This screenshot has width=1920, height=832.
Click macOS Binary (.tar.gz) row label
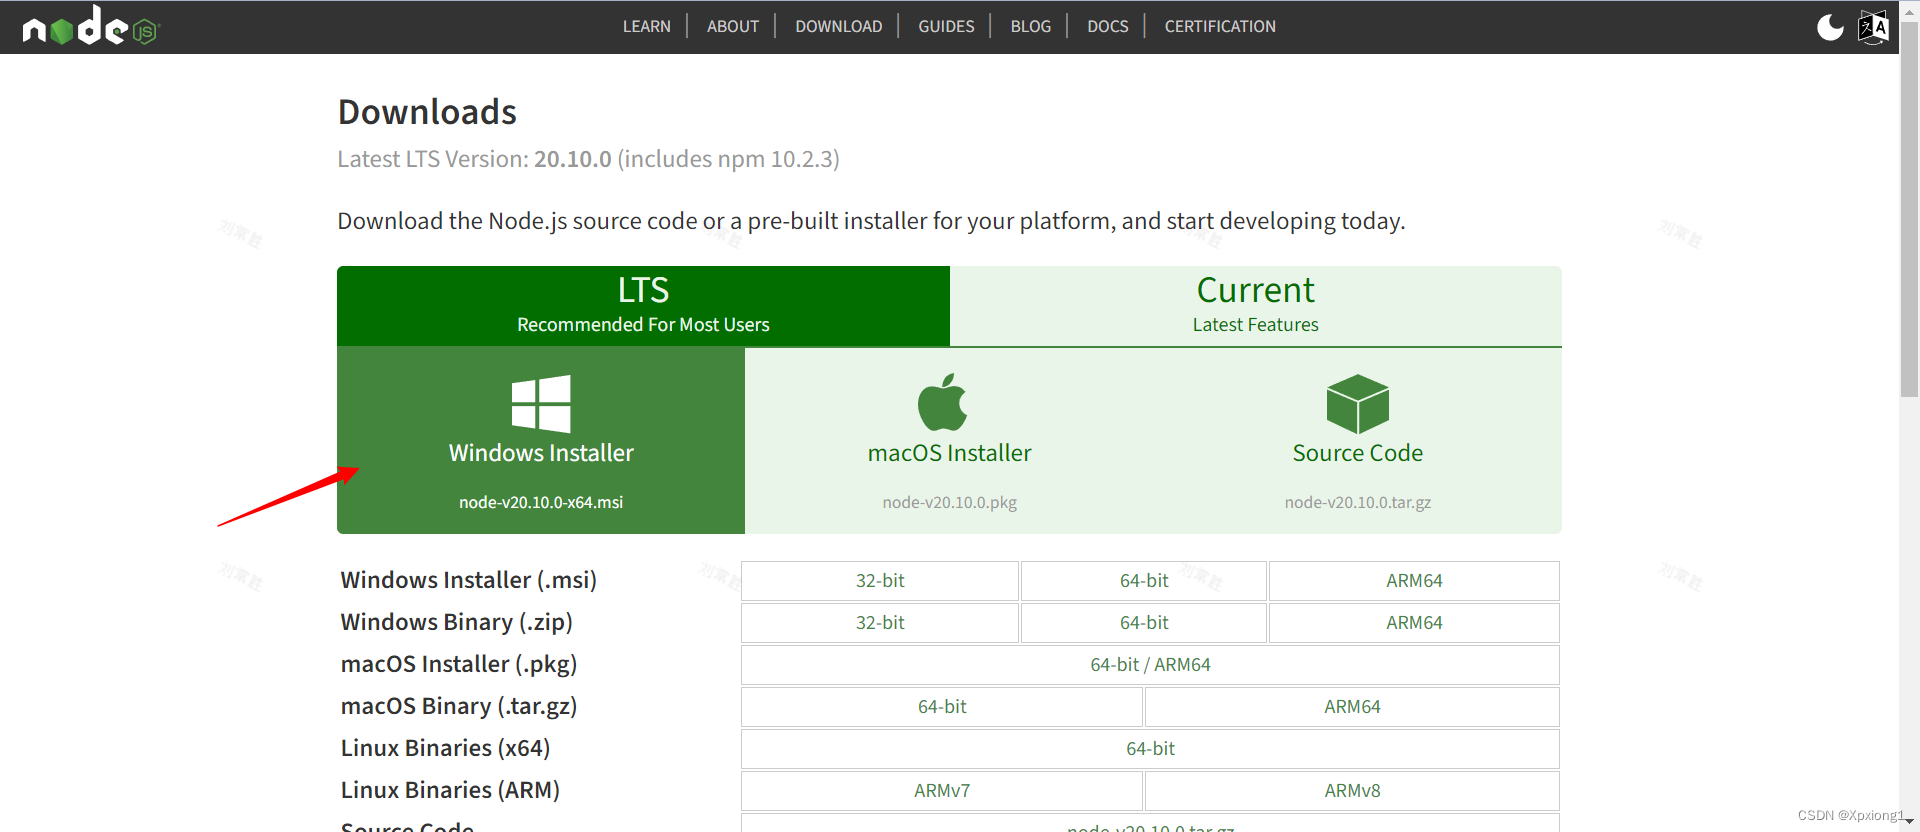(459, 706)
